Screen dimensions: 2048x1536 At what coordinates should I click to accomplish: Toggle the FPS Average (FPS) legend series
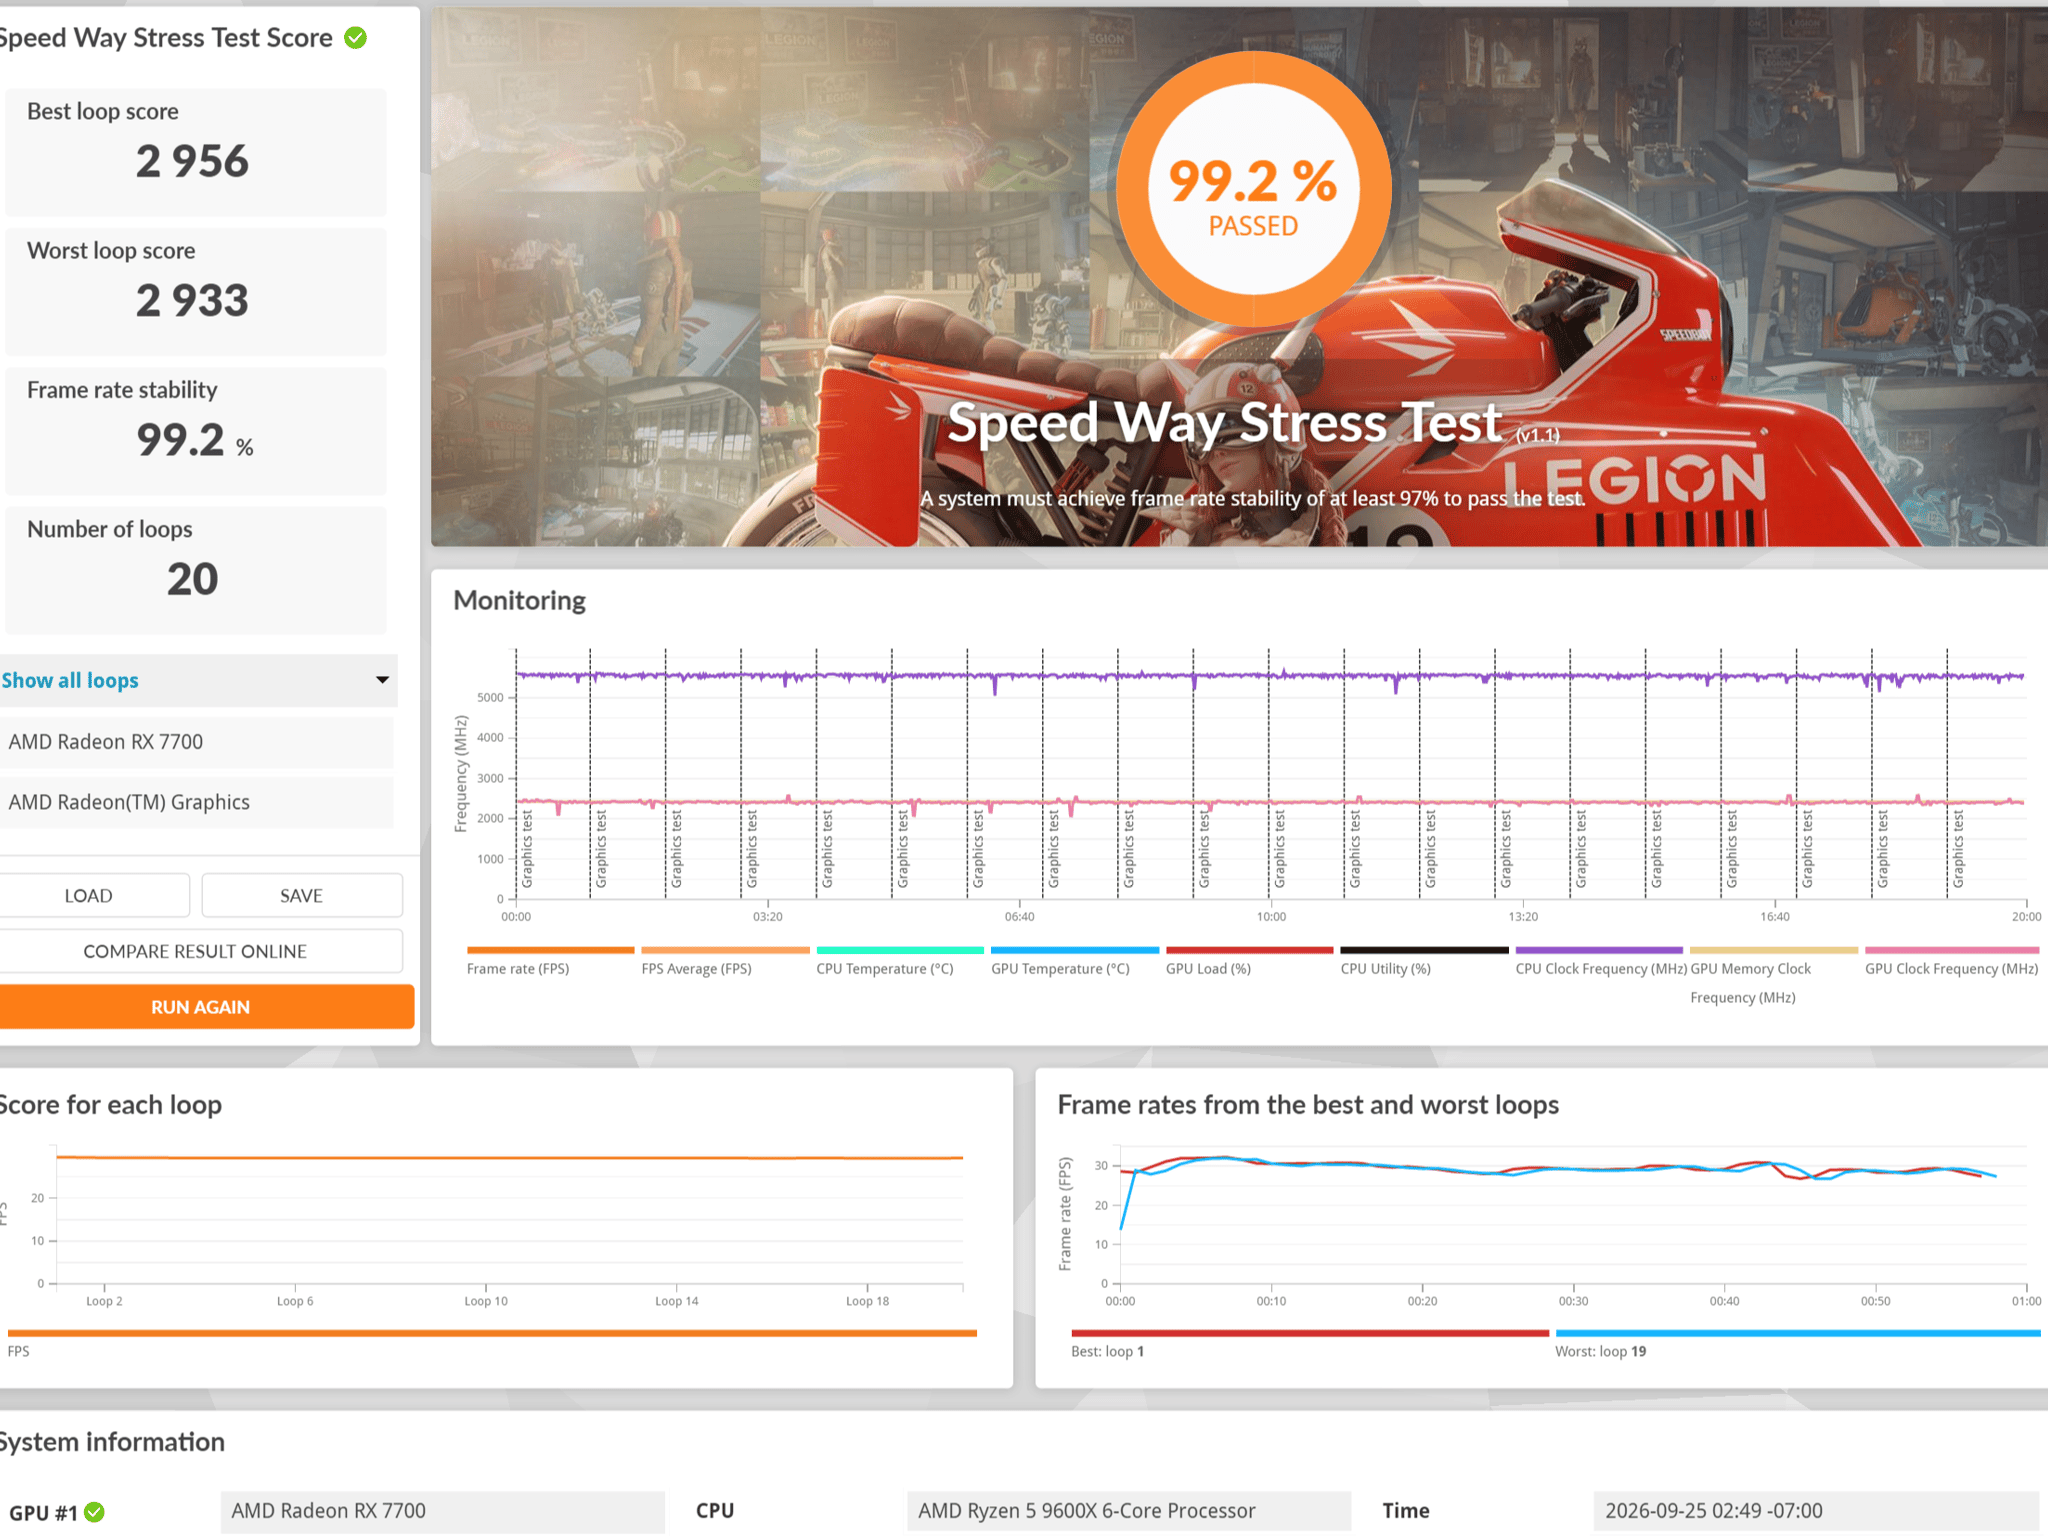pyautogui.click(x=725, y=962)
